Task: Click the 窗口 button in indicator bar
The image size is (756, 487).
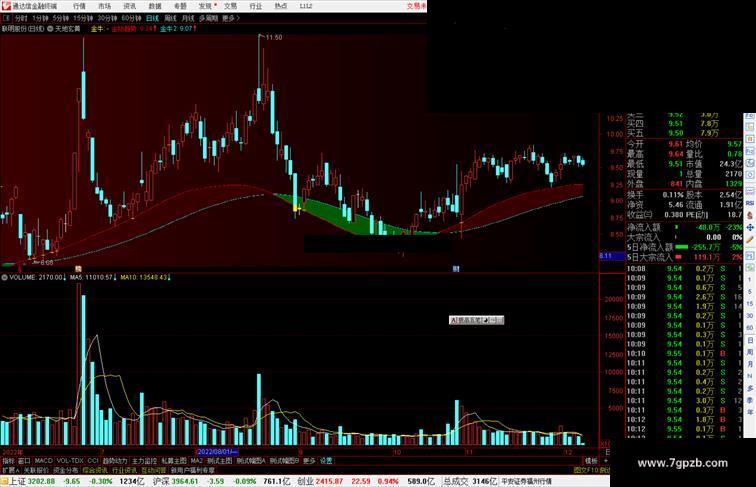Action: (x=24, y=461)
